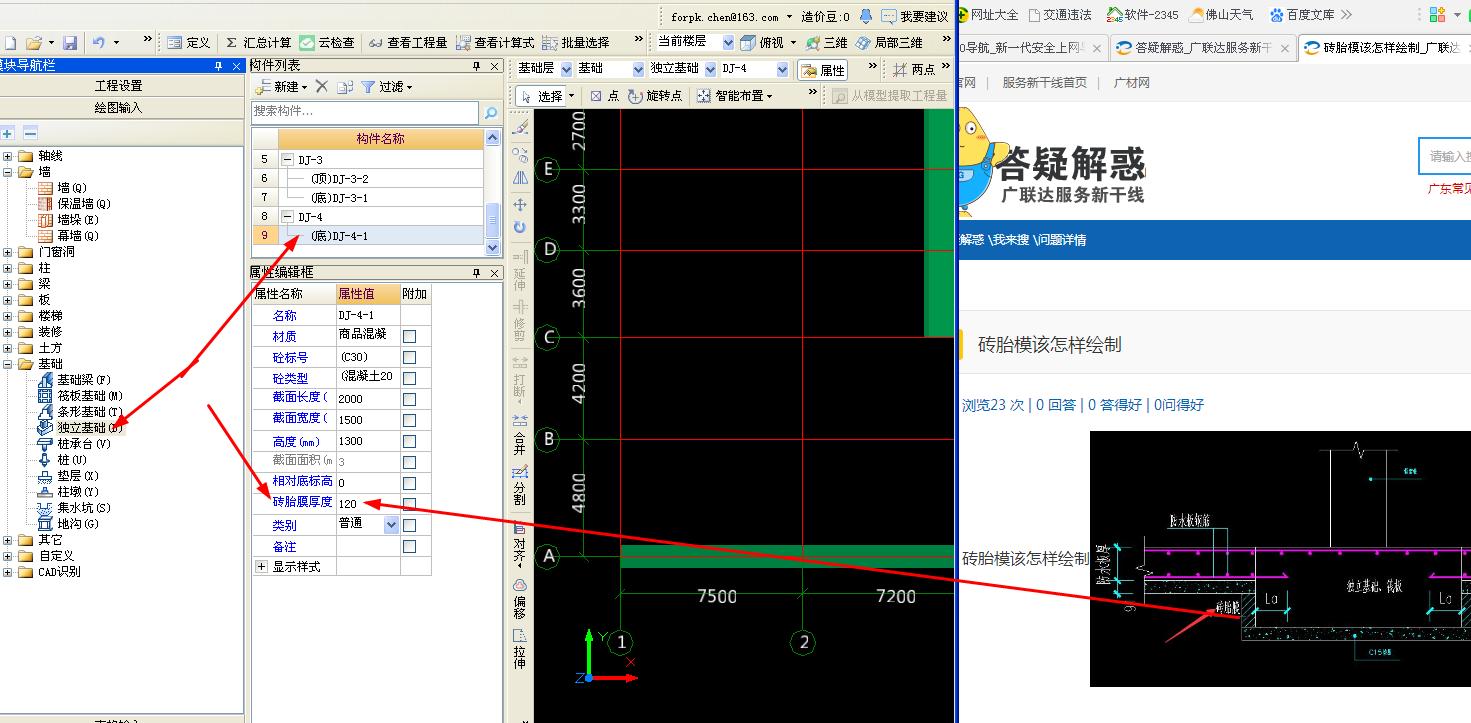The image size is (1471, 723).
Task: Expand 显示样式 property group
Action: pos(262,567)
